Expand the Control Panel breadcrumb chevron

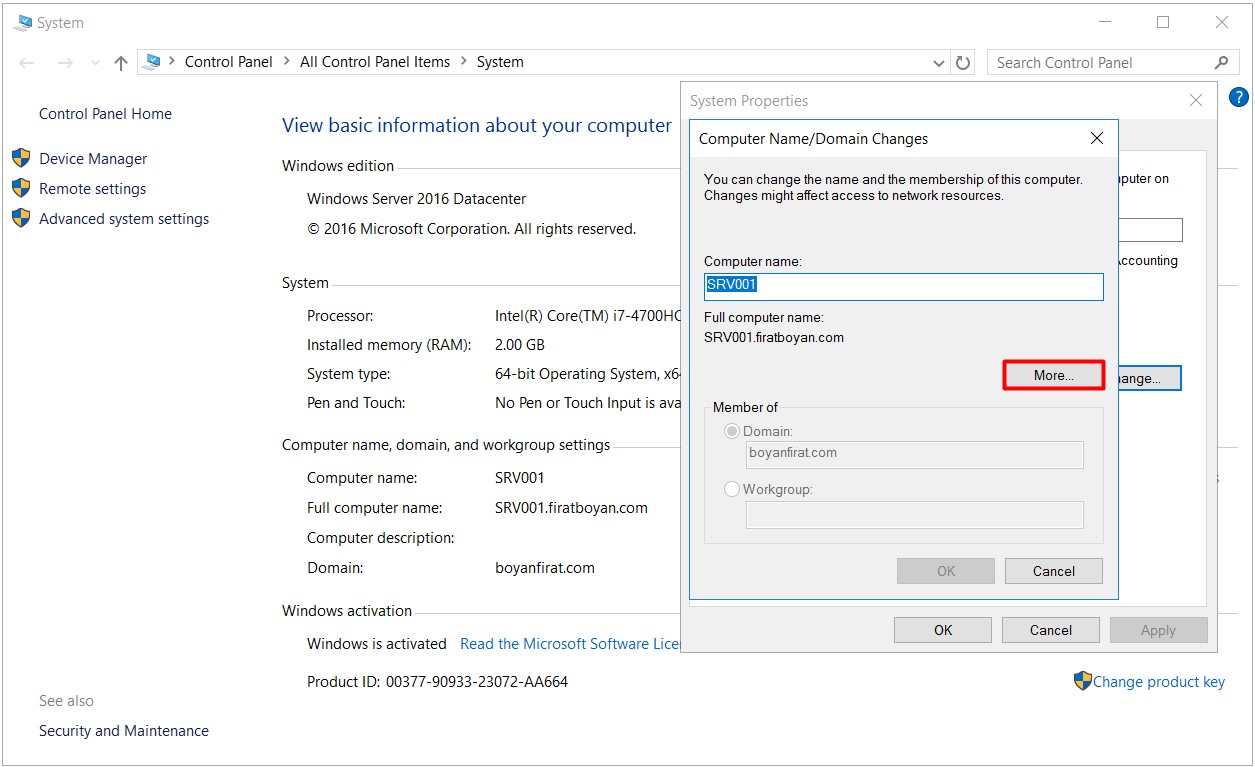[x=287, y=62]
